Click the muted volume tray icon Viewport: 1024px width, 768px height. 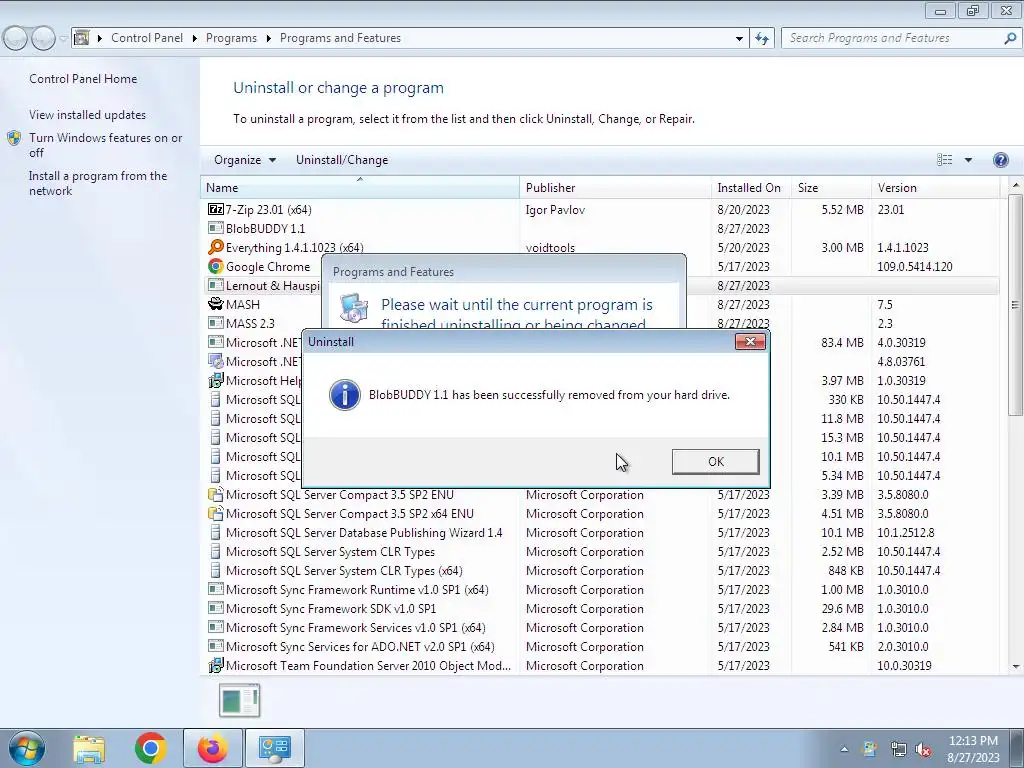click(x=923, y=749)
